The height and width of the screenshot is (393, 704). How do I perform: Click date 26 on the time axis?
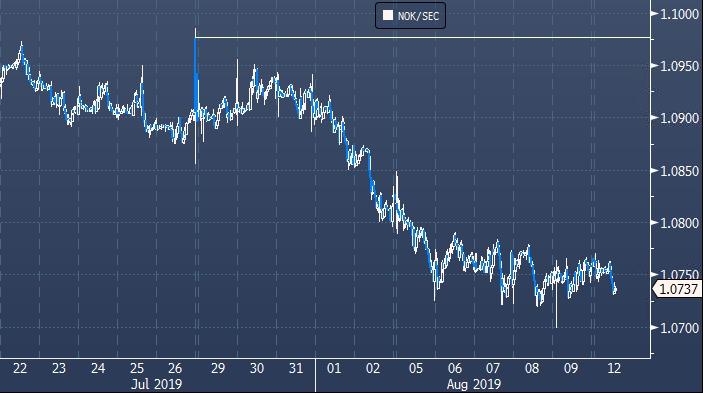(x=175, y=368)
